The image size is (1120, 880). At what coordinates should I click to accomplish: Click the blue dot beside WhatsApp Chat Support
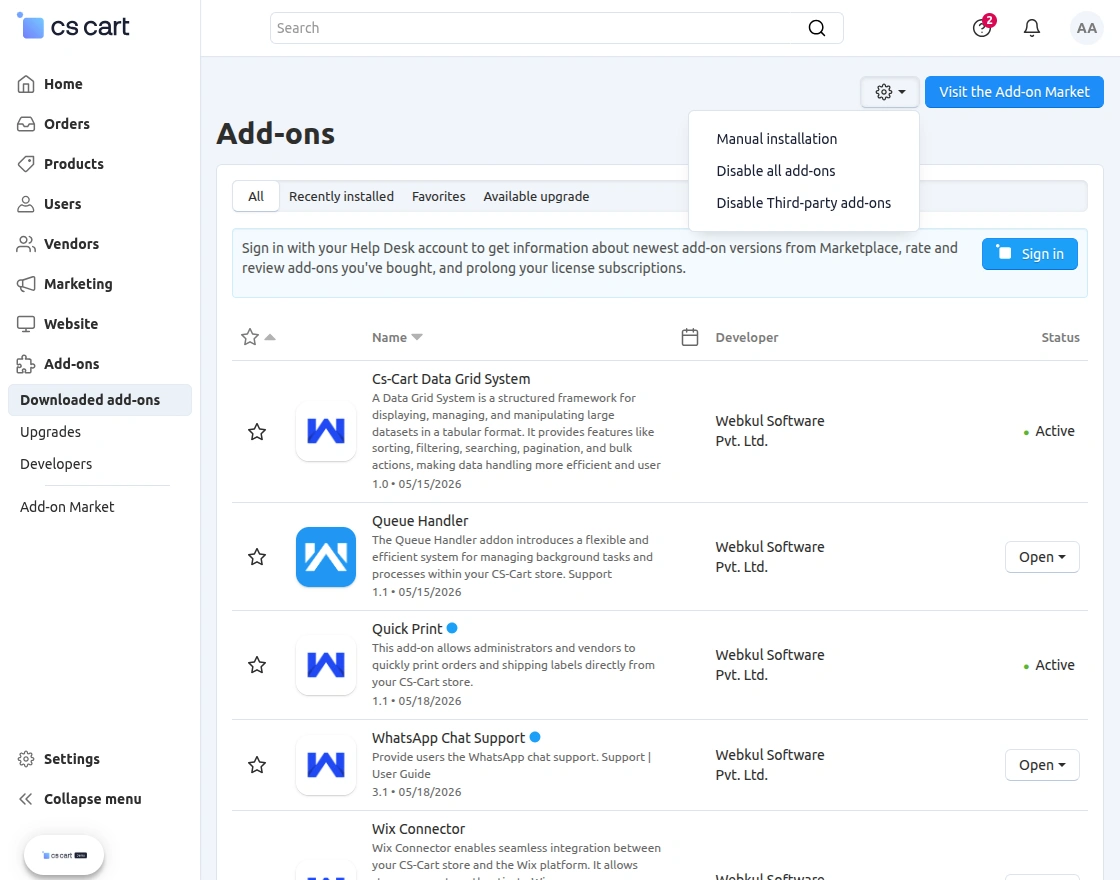click(535, 736)
